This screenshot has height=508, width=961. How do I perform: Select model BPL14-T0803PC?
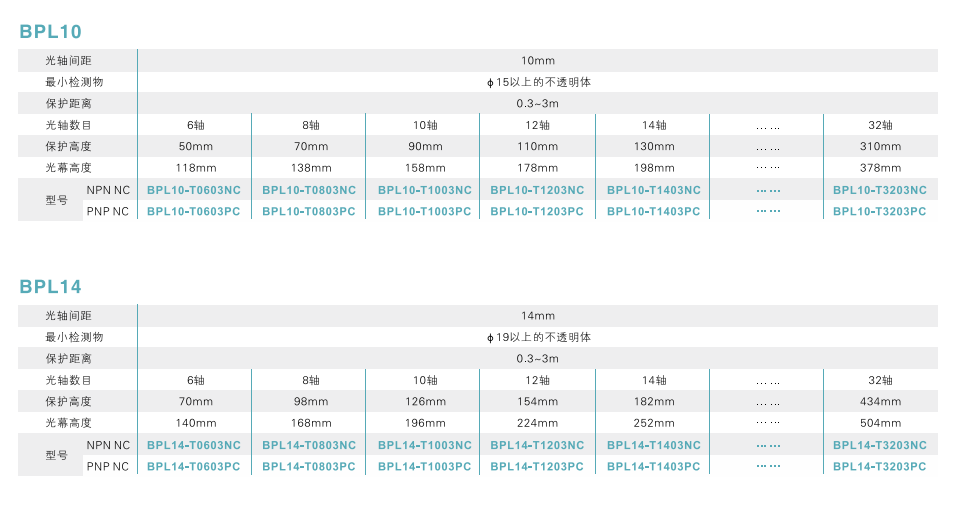(309, 466)
